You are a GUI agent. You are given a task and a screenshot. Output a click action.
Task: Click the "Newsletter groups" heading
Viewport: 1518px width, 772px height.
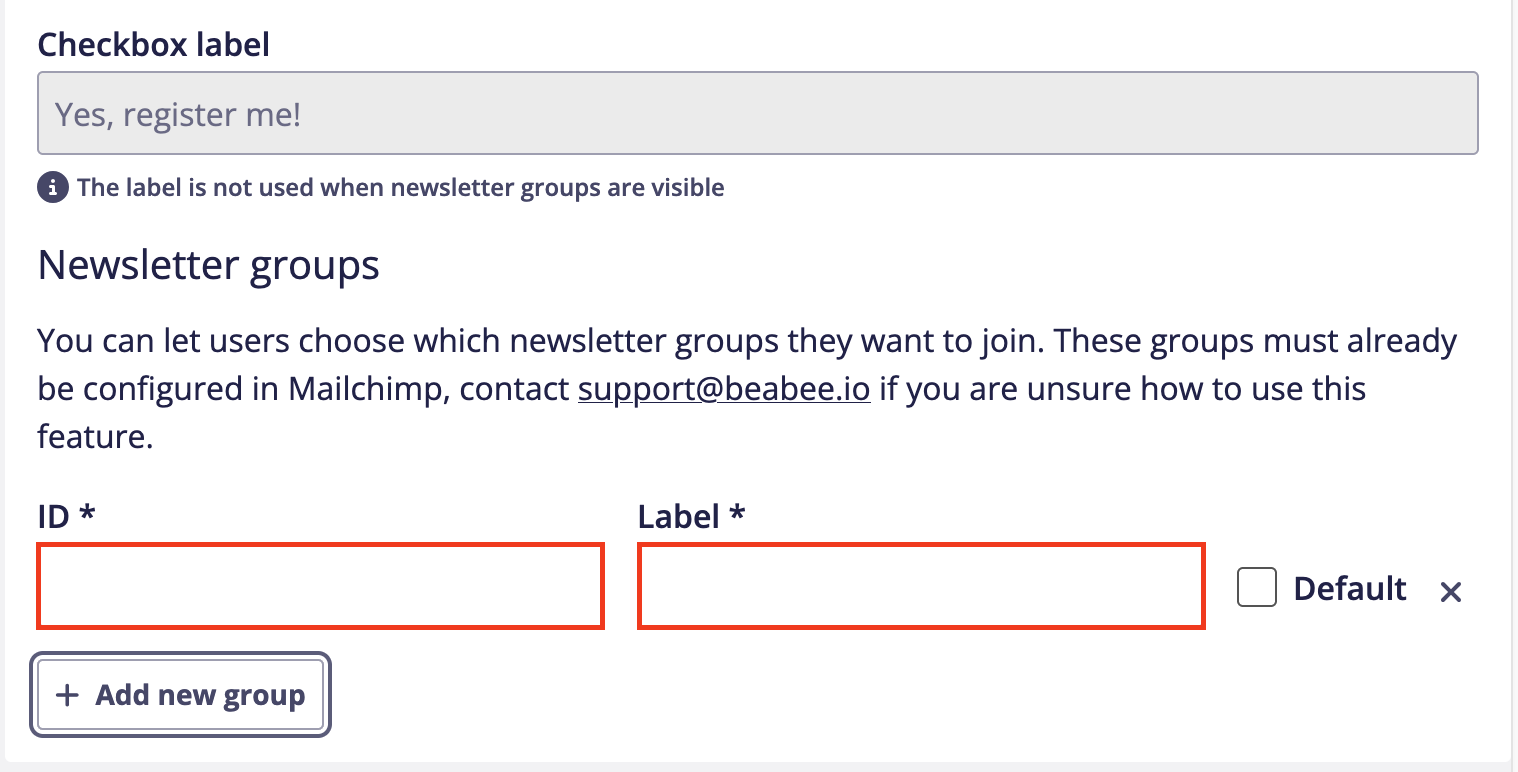(208, 266)
